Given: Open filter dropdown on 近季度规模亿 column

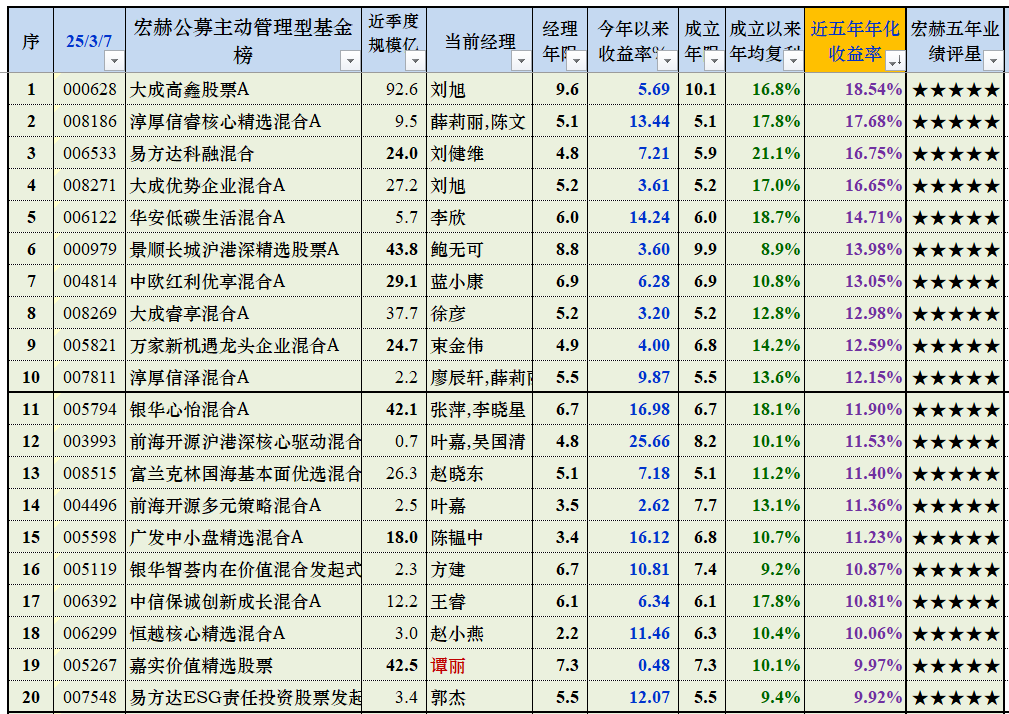Looking at the screenshot, I should 415,61.
